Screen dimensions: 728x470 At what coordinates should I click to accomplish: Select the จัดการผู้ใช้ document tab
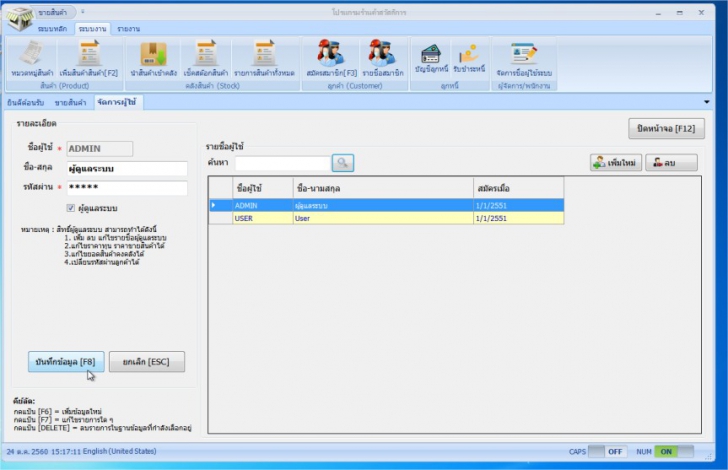(x=117, y=102)
